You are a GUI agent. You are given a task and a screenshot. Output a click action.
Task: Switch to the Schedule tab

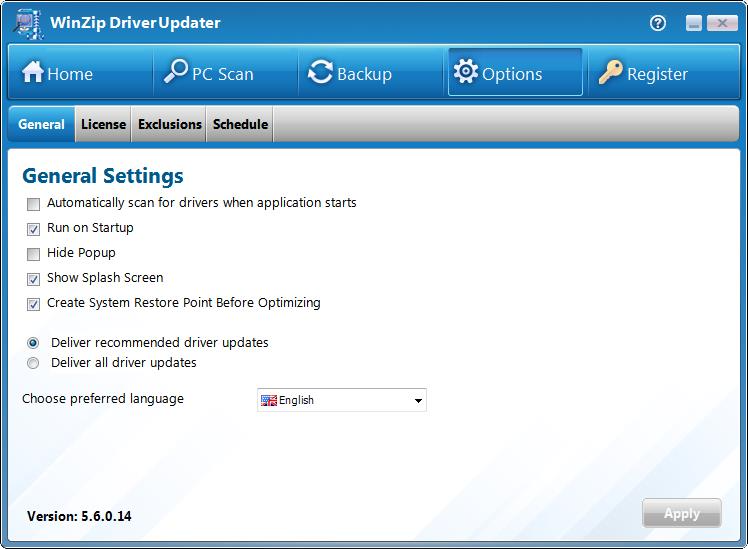[240, 124]
